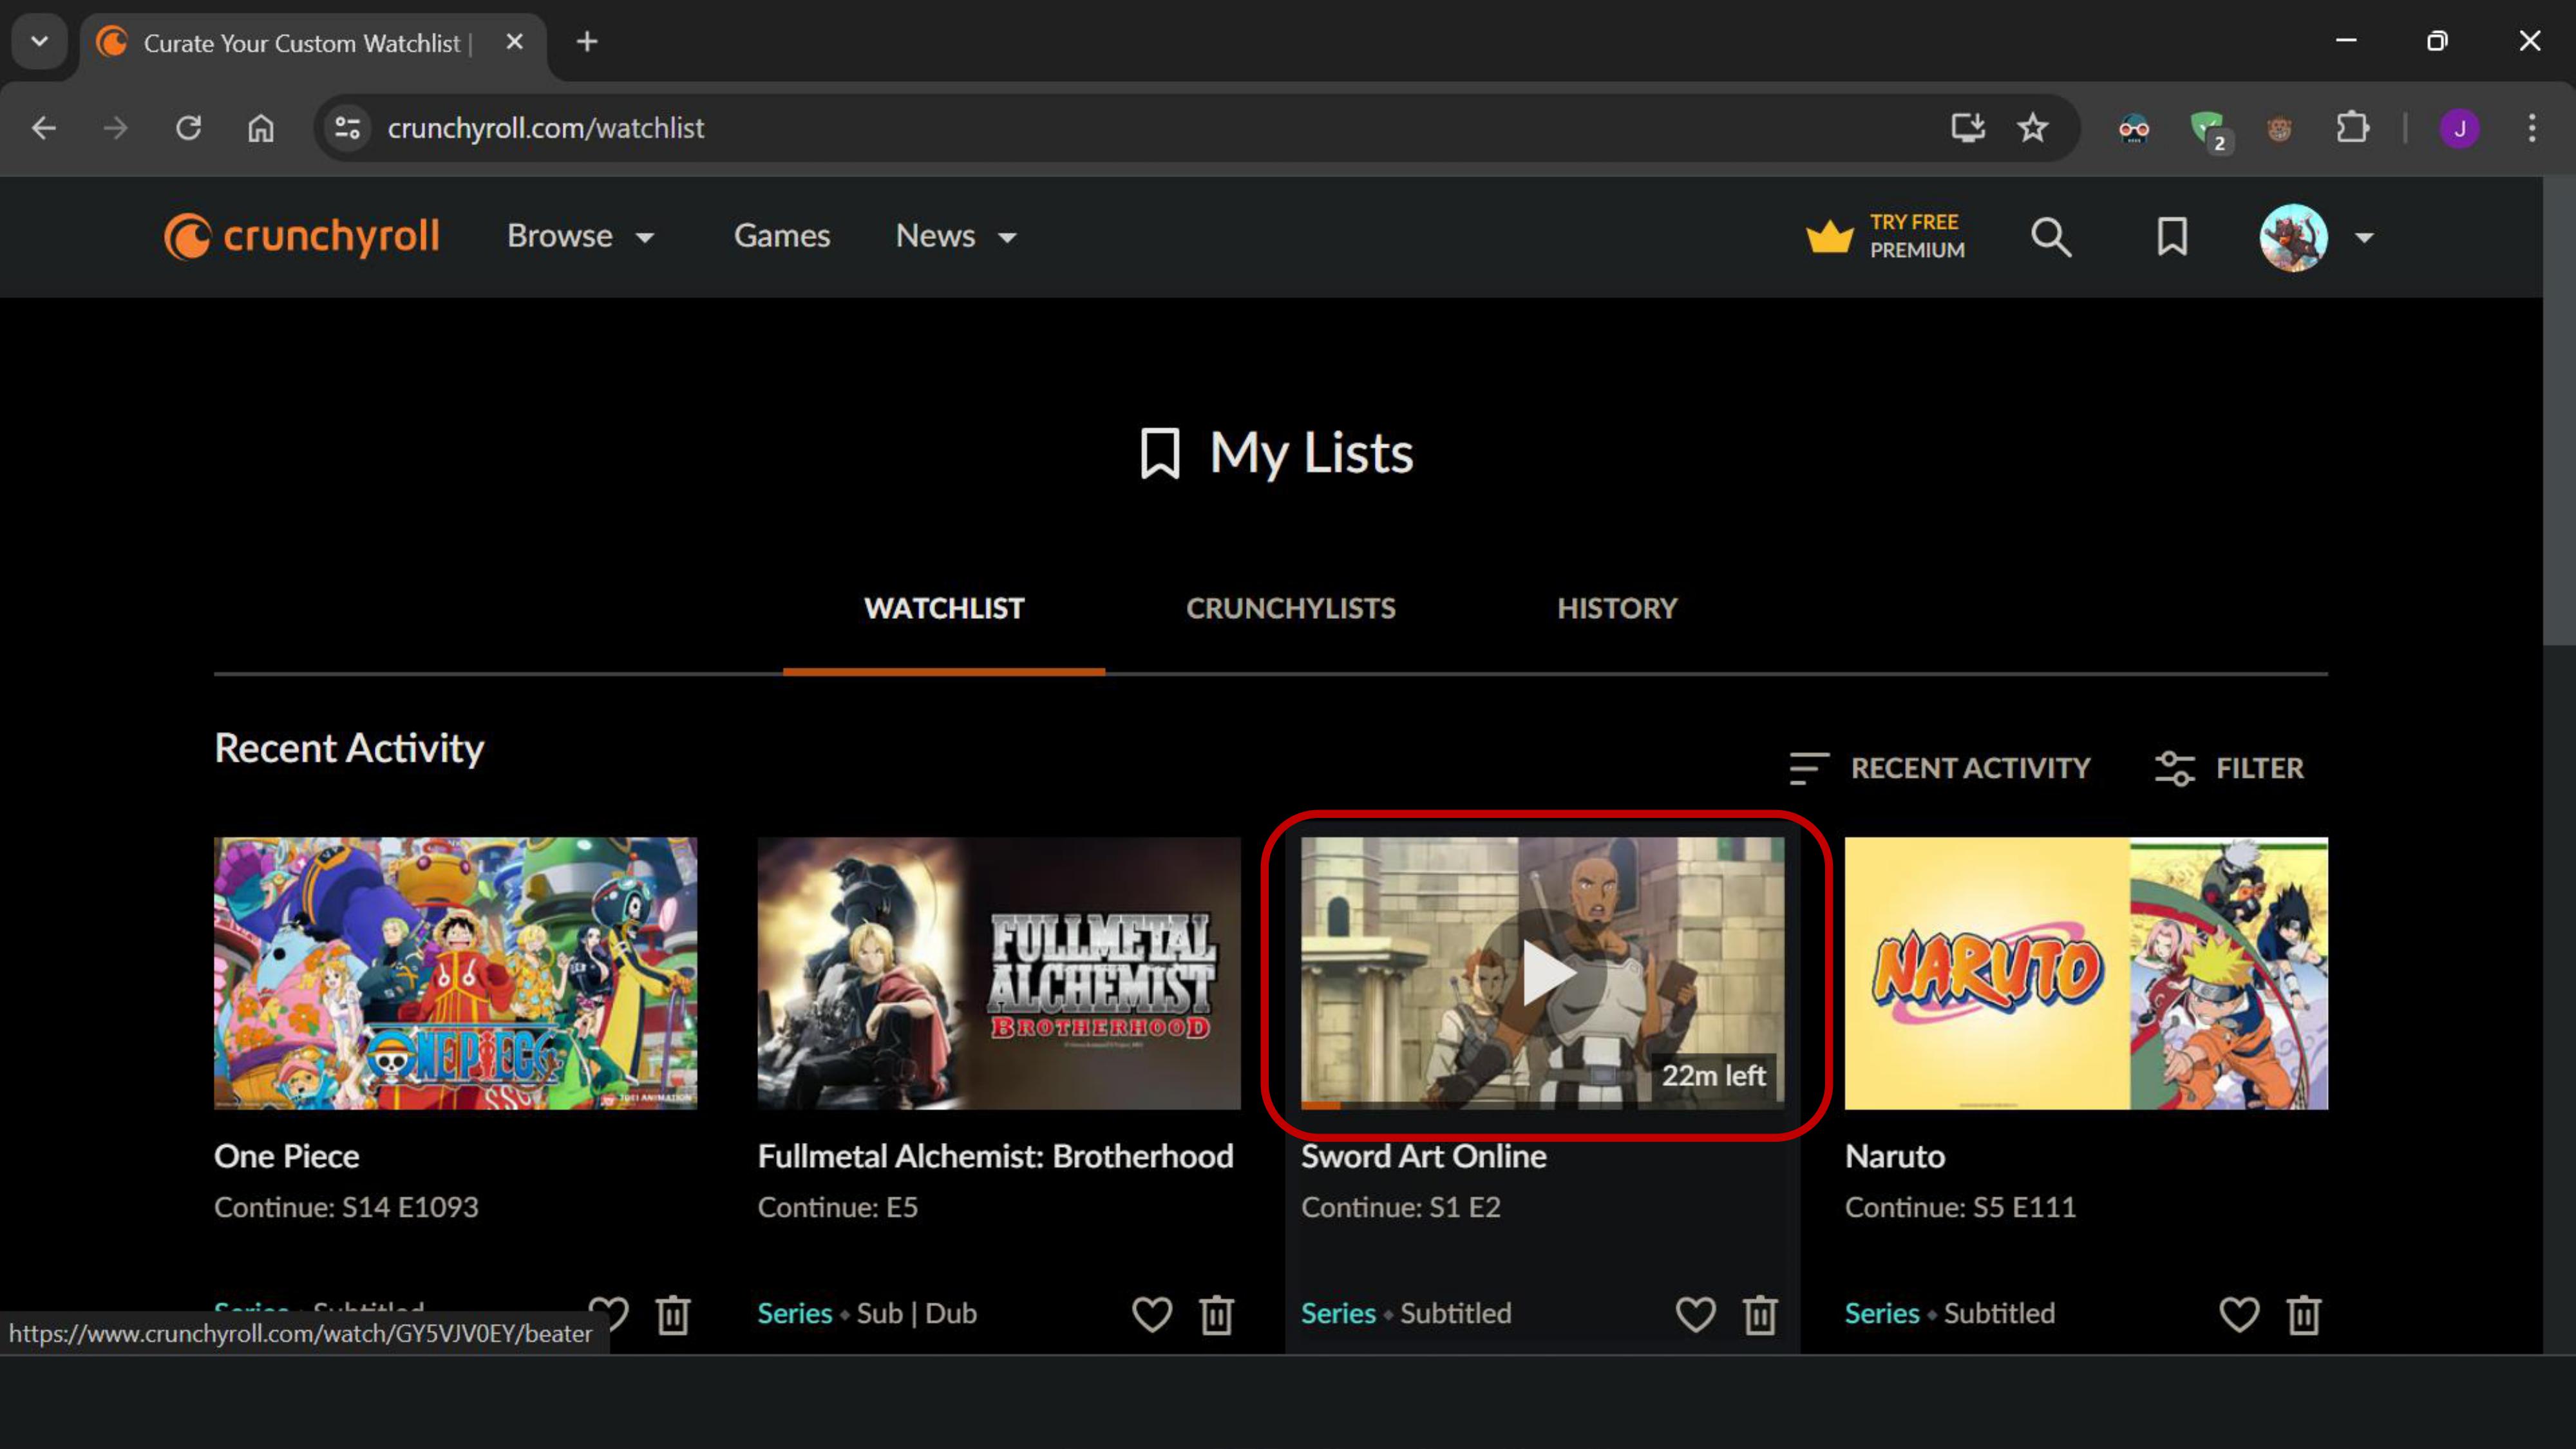The height and width of the screenshot is (1449, 2576).
Task: Click the Crunchyroll logo
Action: click(302, 237)
